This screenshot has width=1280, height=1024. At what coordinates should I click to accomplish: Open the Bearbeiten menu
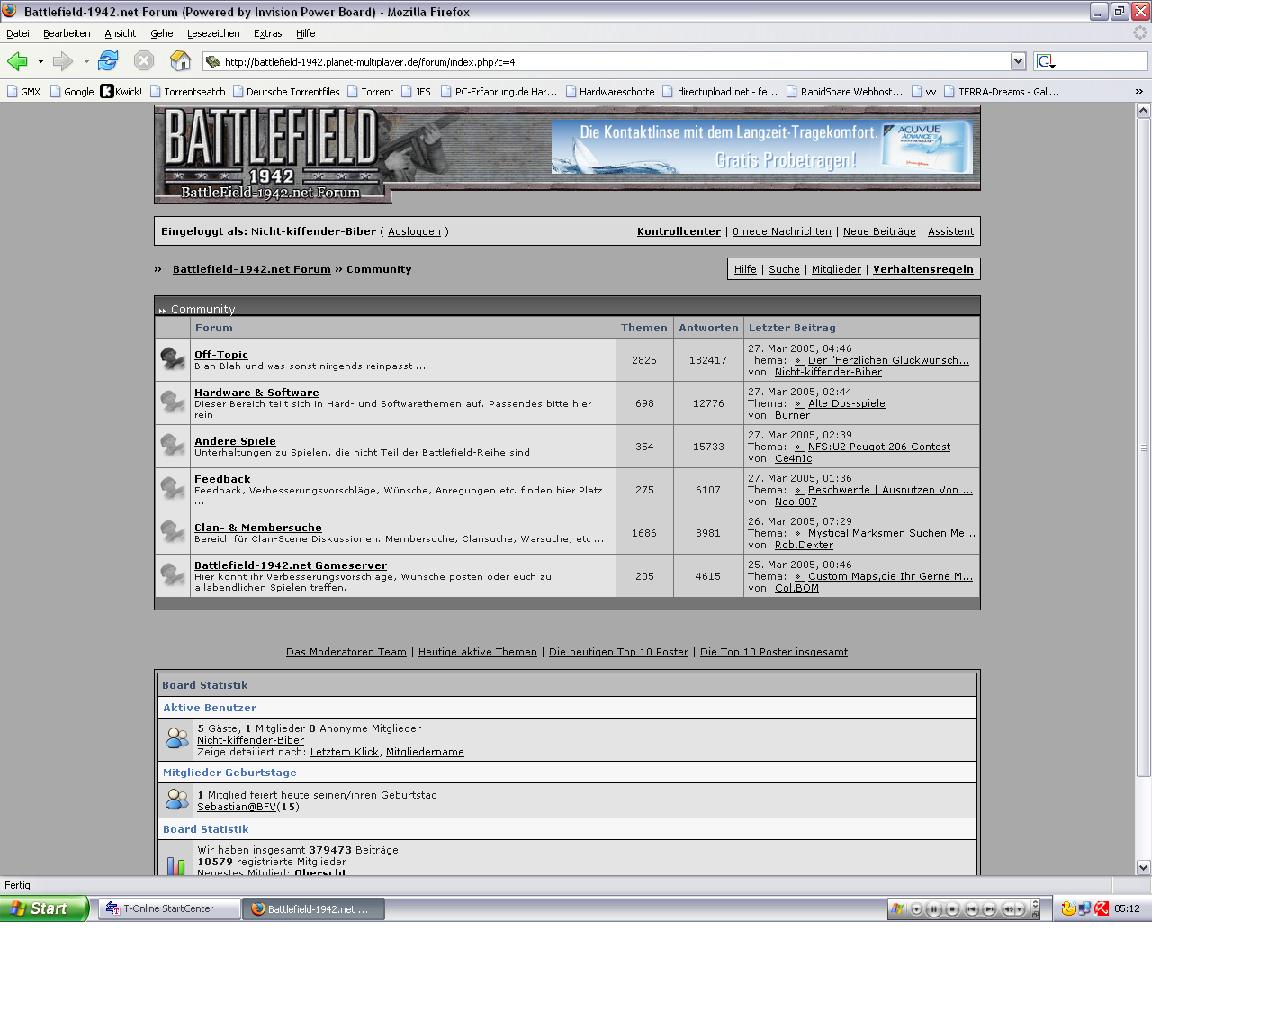pyautogui.click(x=67, y=34)
